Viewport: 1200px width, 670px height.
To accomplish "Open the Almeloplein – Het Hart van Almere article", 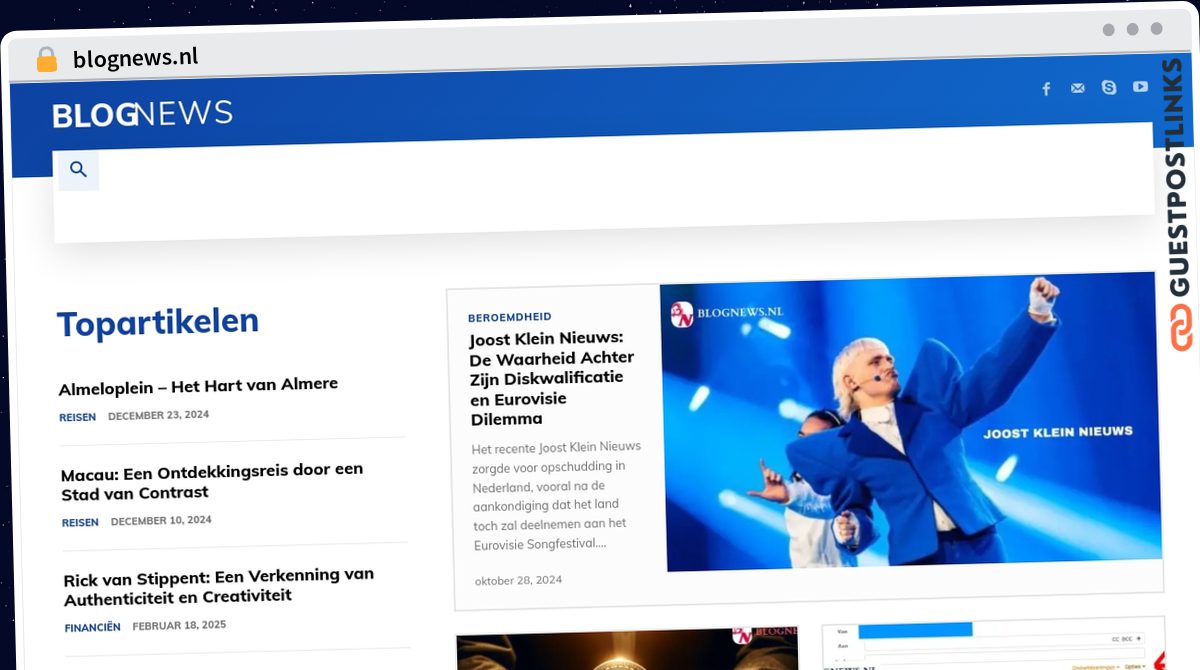I will pyautogui.click(x=198, y=385).
